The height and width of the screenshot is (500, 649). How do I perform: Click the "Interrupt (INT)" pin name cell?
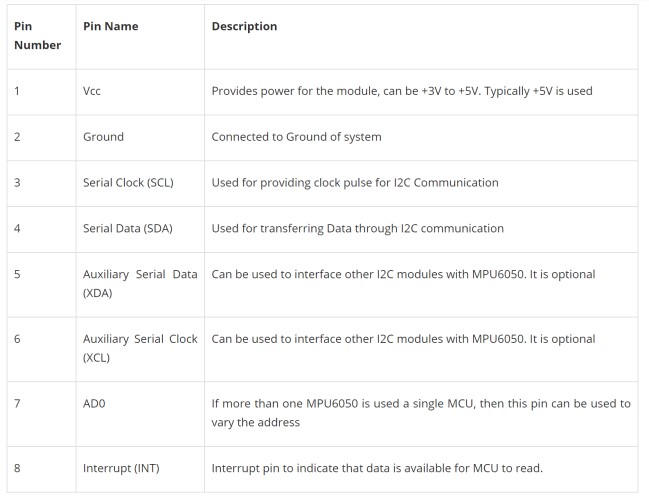[x=121, y=468]
